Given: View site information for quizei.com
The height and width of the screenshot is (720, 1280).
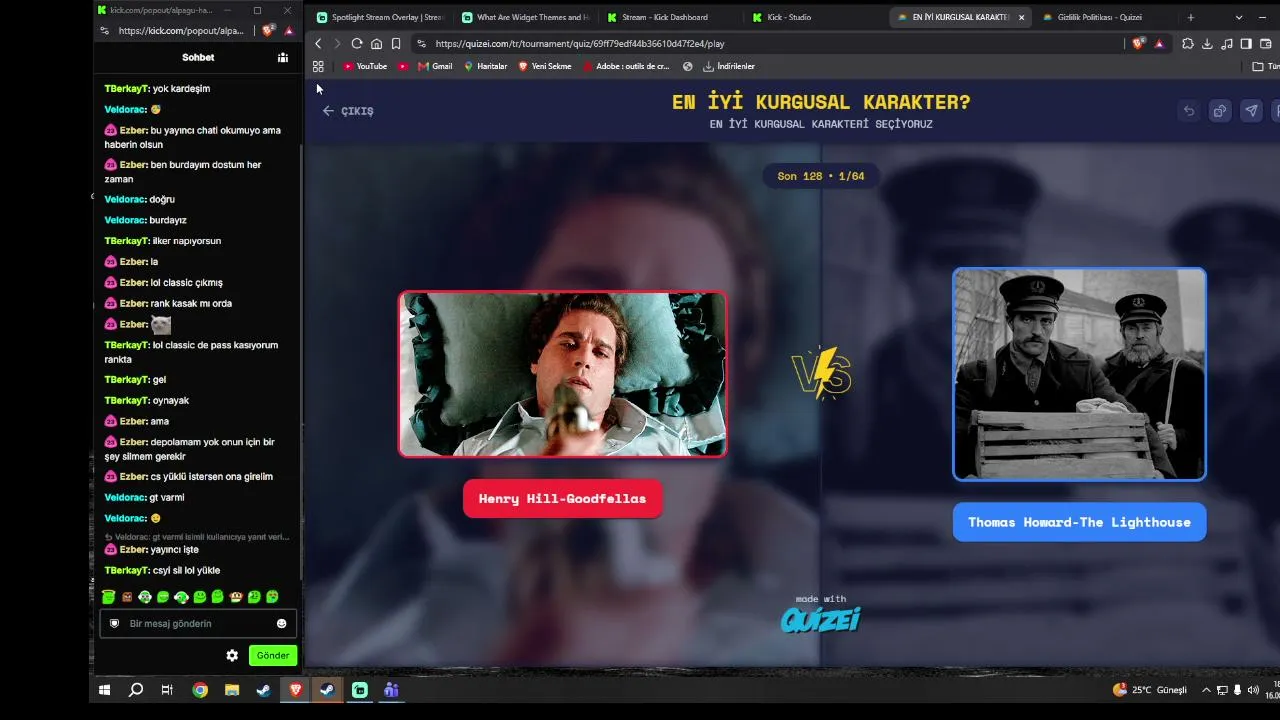Looking at the screenshot, I should tap(421, 44).
